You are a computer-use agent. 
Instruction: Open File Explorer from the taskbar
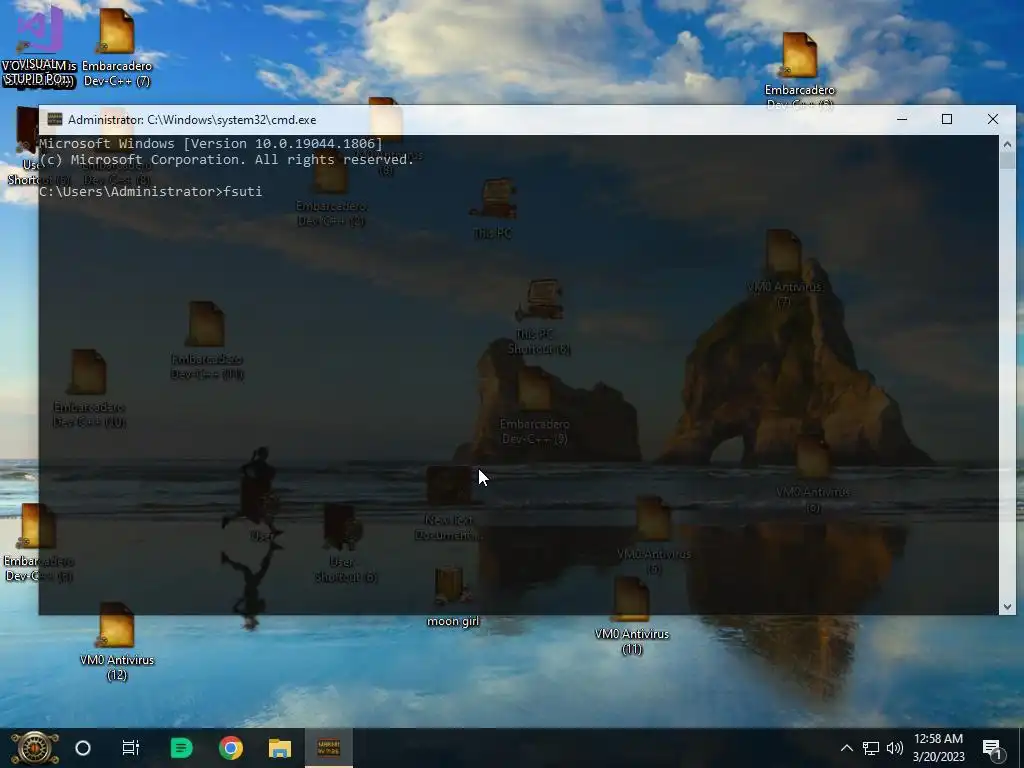click(x=280, y=748)
